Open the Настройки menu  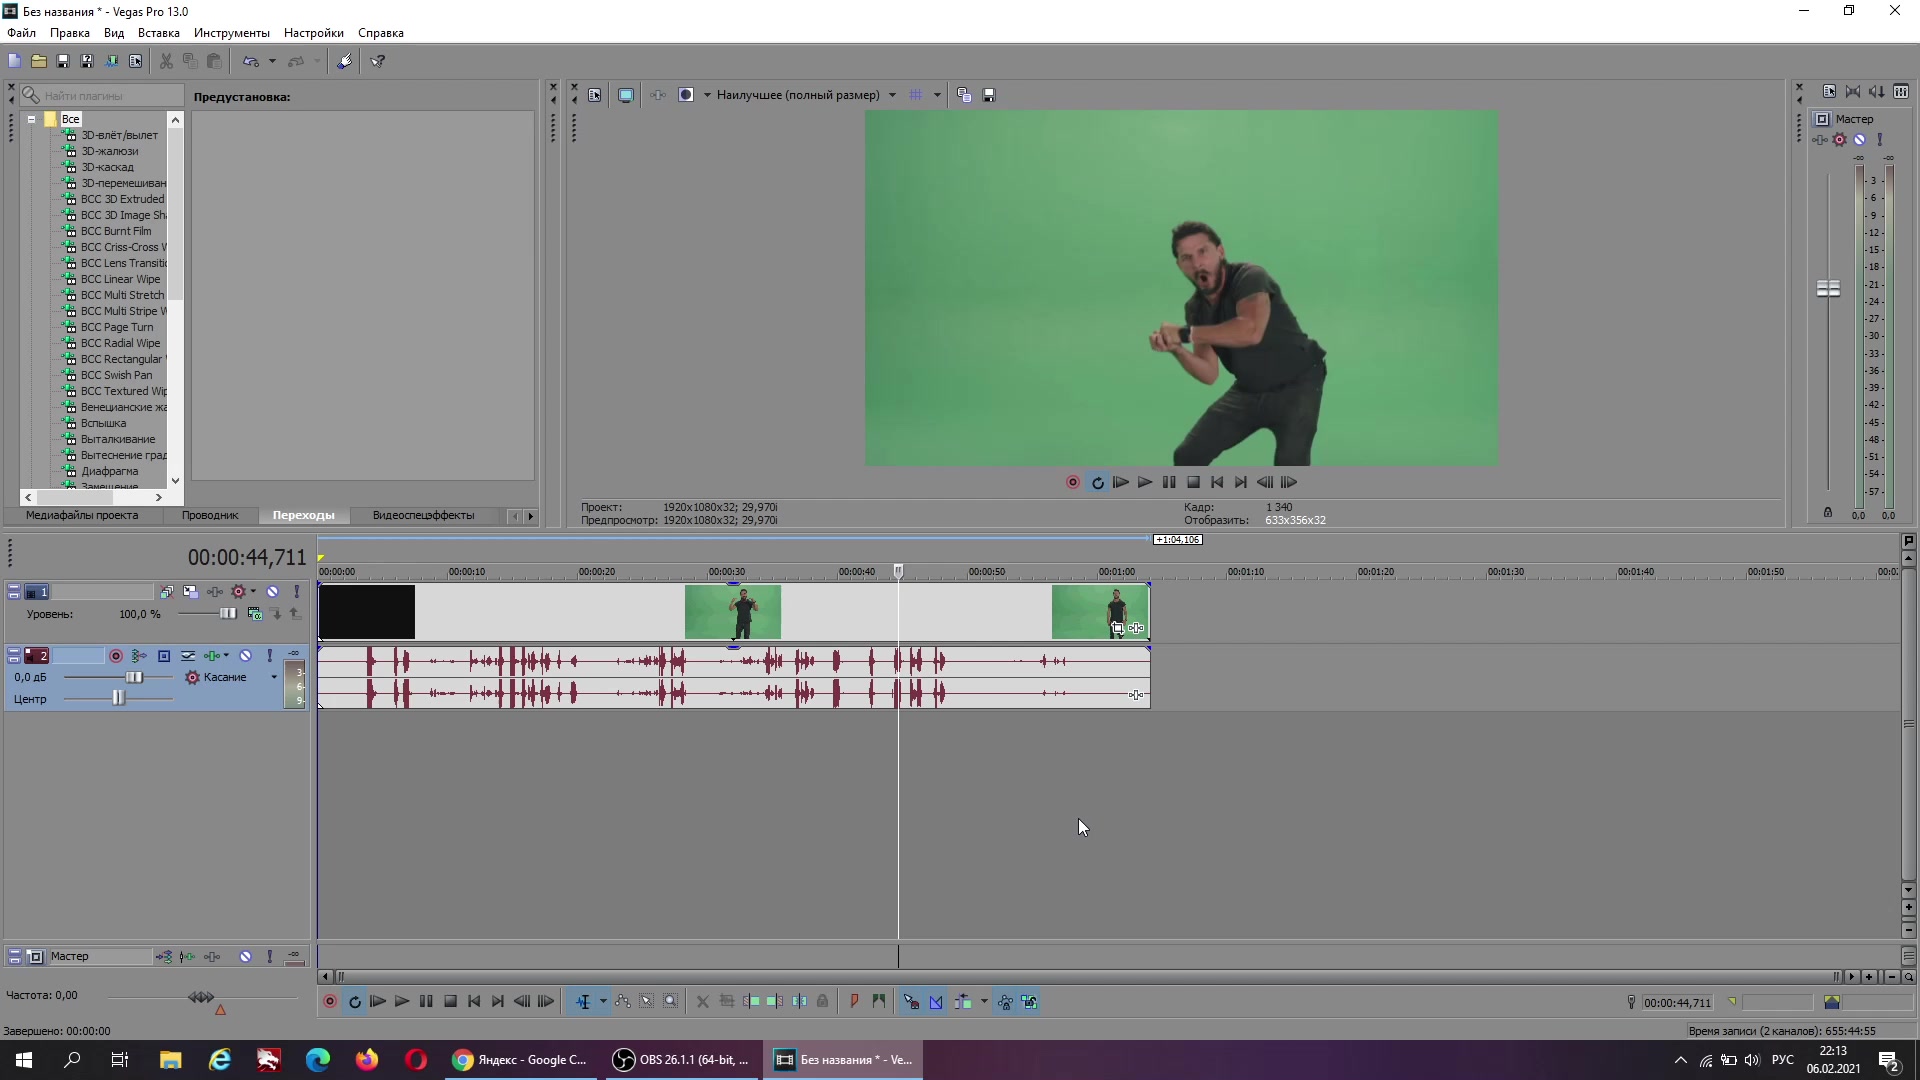tap(314, 33)
